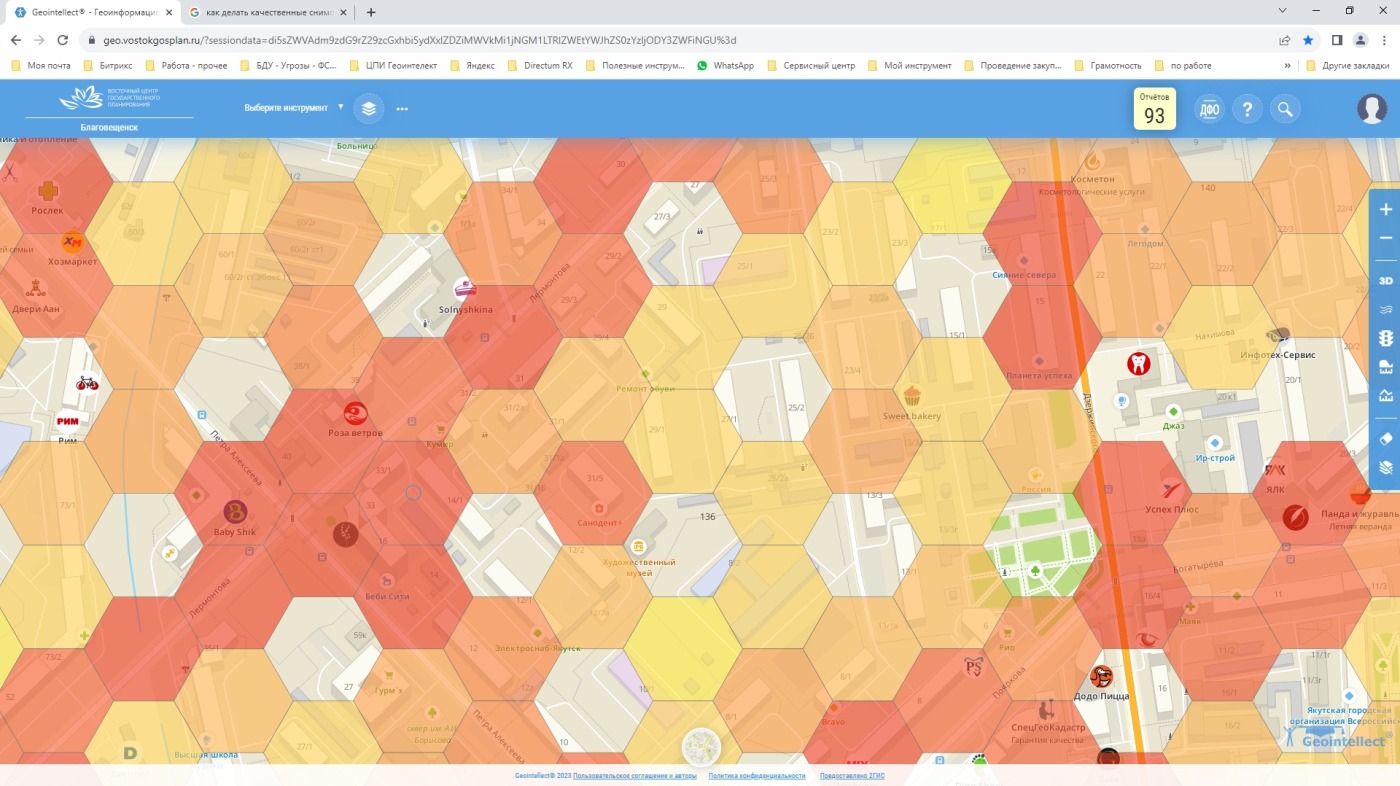
Task: Click the Успех Плюс map marker
Action: (1171, 491)
